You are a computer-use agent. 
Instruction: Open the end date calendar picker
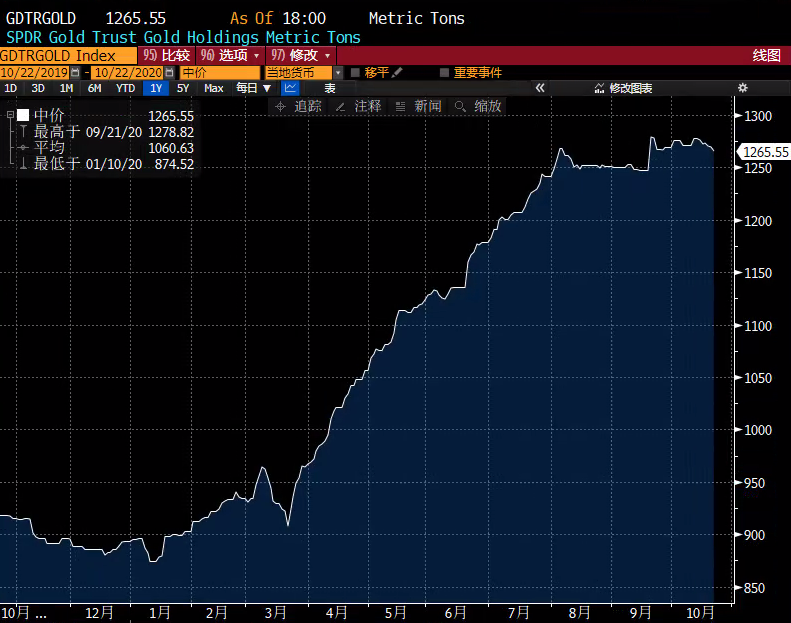170,73
